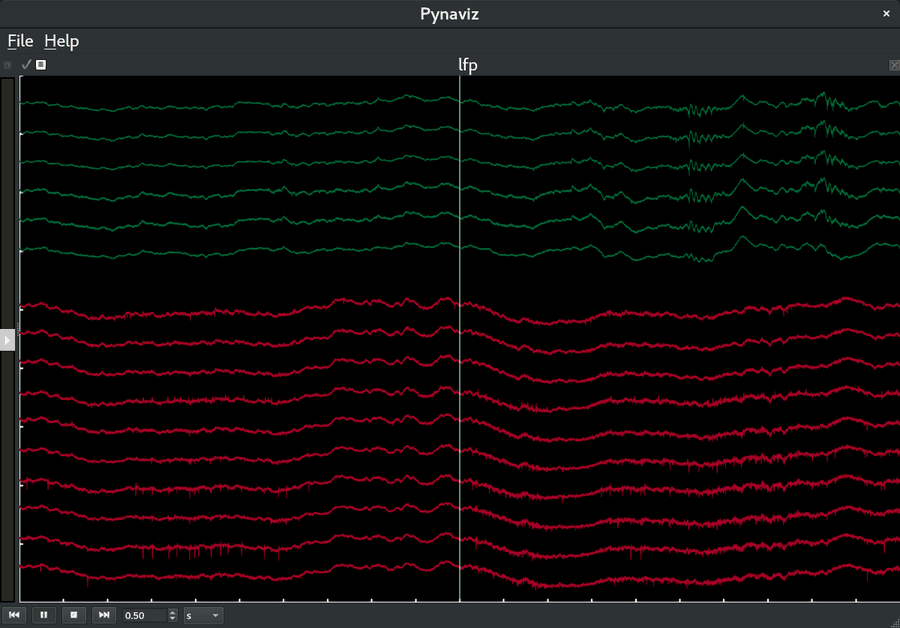Jump playback to the beginning
Screen dimensions: 900x628
point(14,615)
